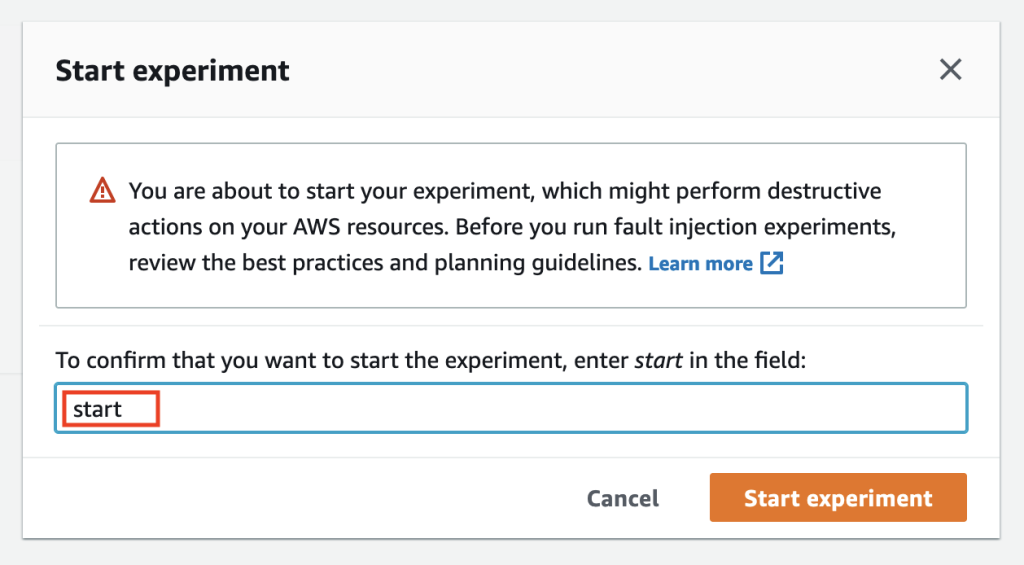Focus the confirmation text input field
Screen dimensions: 1024x565
511,408
